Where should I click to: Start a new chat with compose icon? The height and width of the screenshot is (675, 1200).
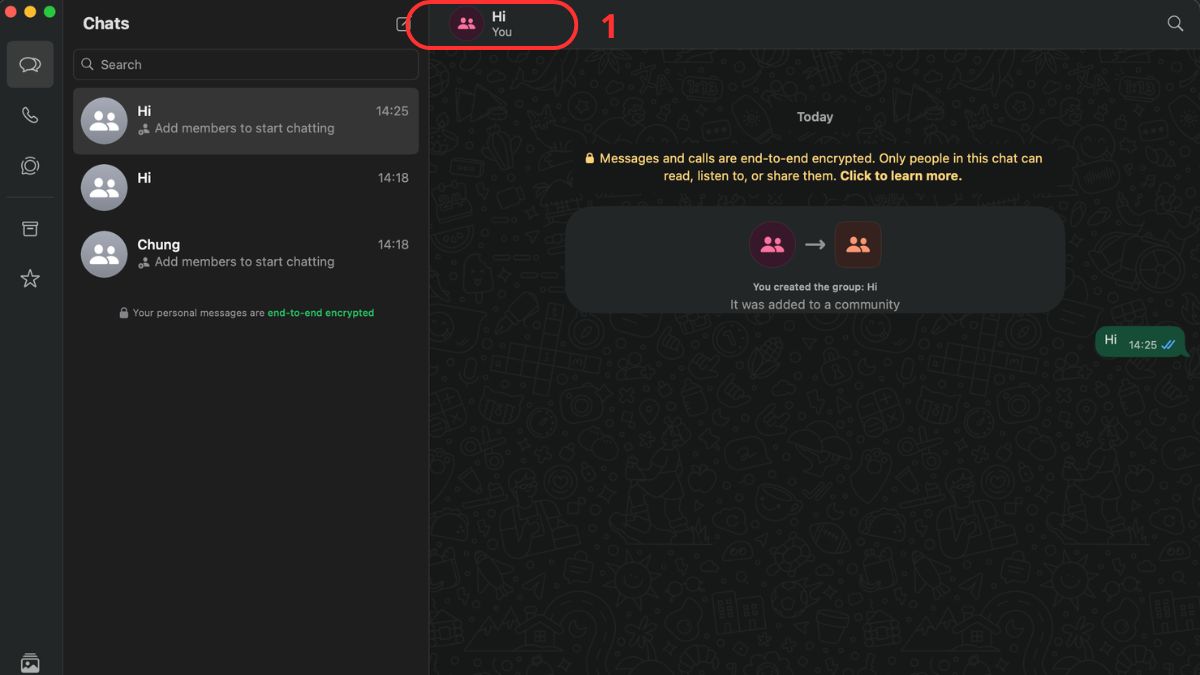tap(403, 24)
